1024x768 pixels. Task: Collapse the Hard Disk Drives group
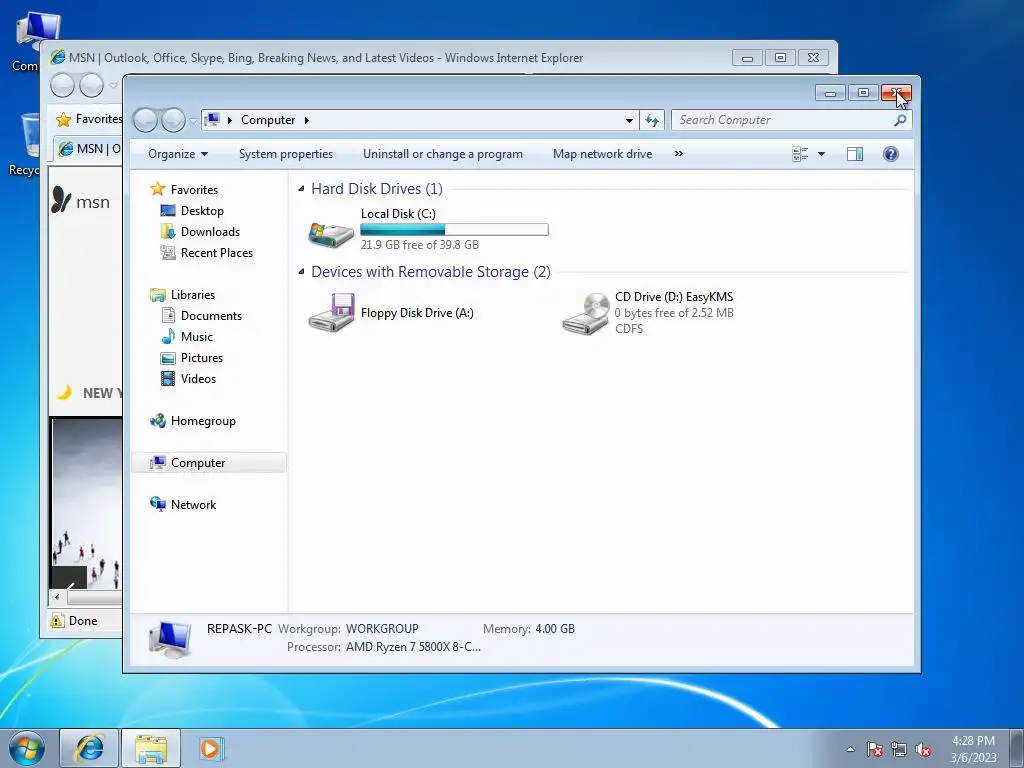pos(301,189)
